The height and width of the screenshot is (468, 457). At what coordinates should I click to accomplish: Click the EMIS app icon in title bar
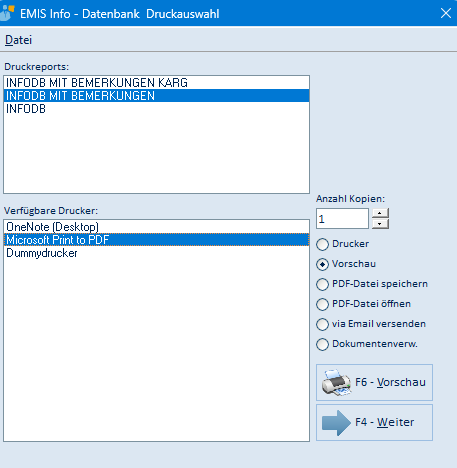[7, 14]
